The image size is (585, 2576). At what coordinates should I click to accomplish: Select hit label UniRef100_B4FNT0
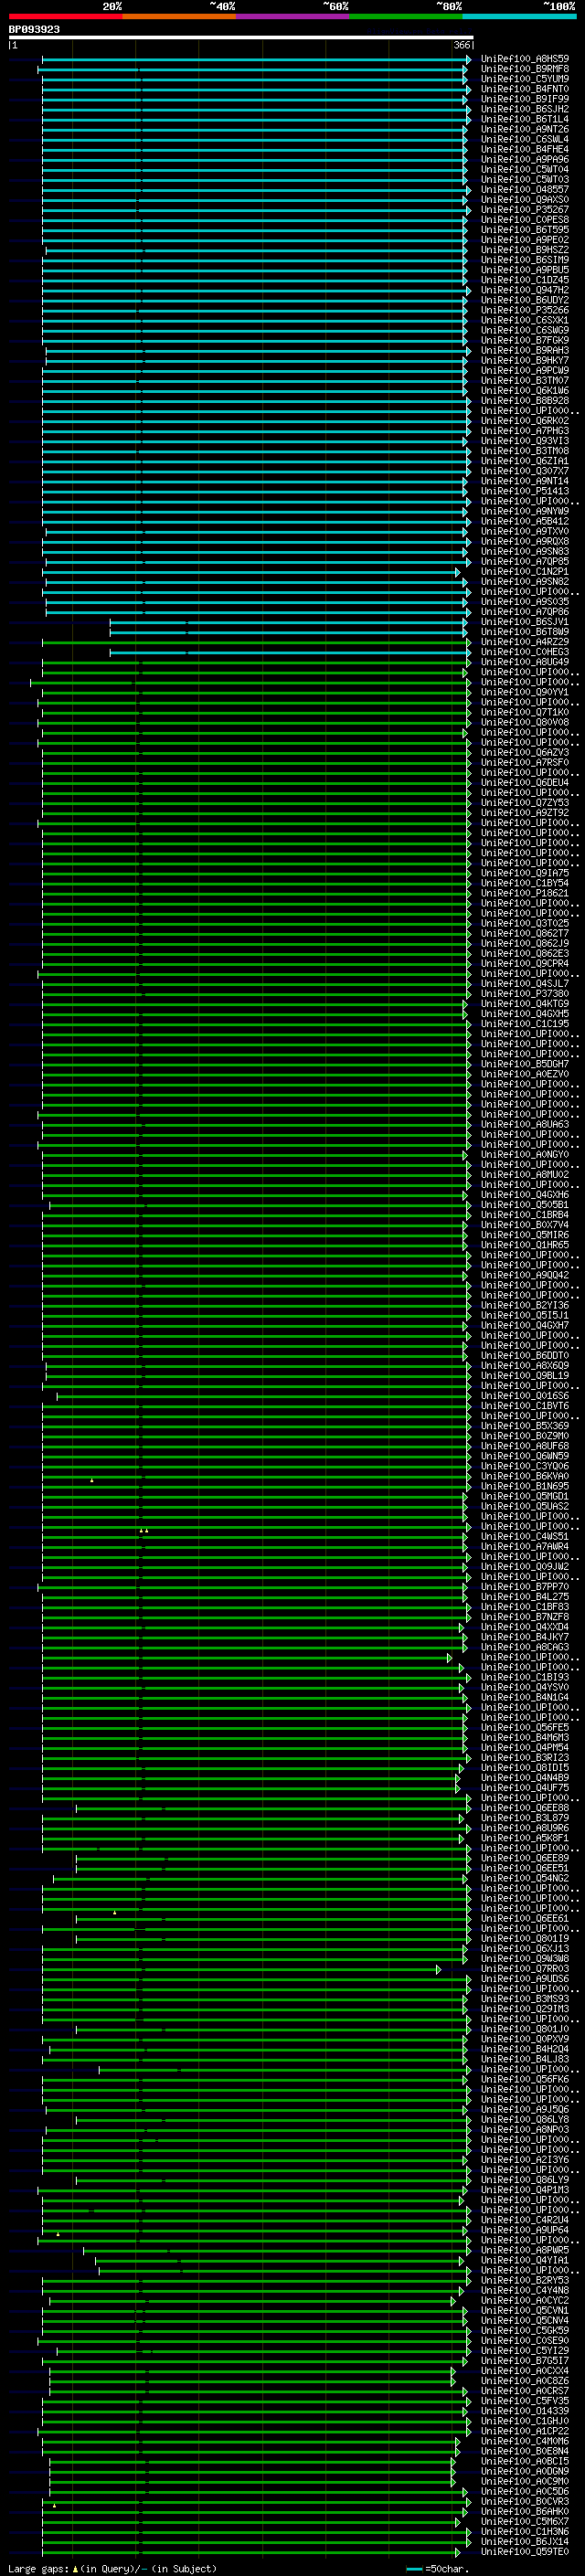(525, 89)
